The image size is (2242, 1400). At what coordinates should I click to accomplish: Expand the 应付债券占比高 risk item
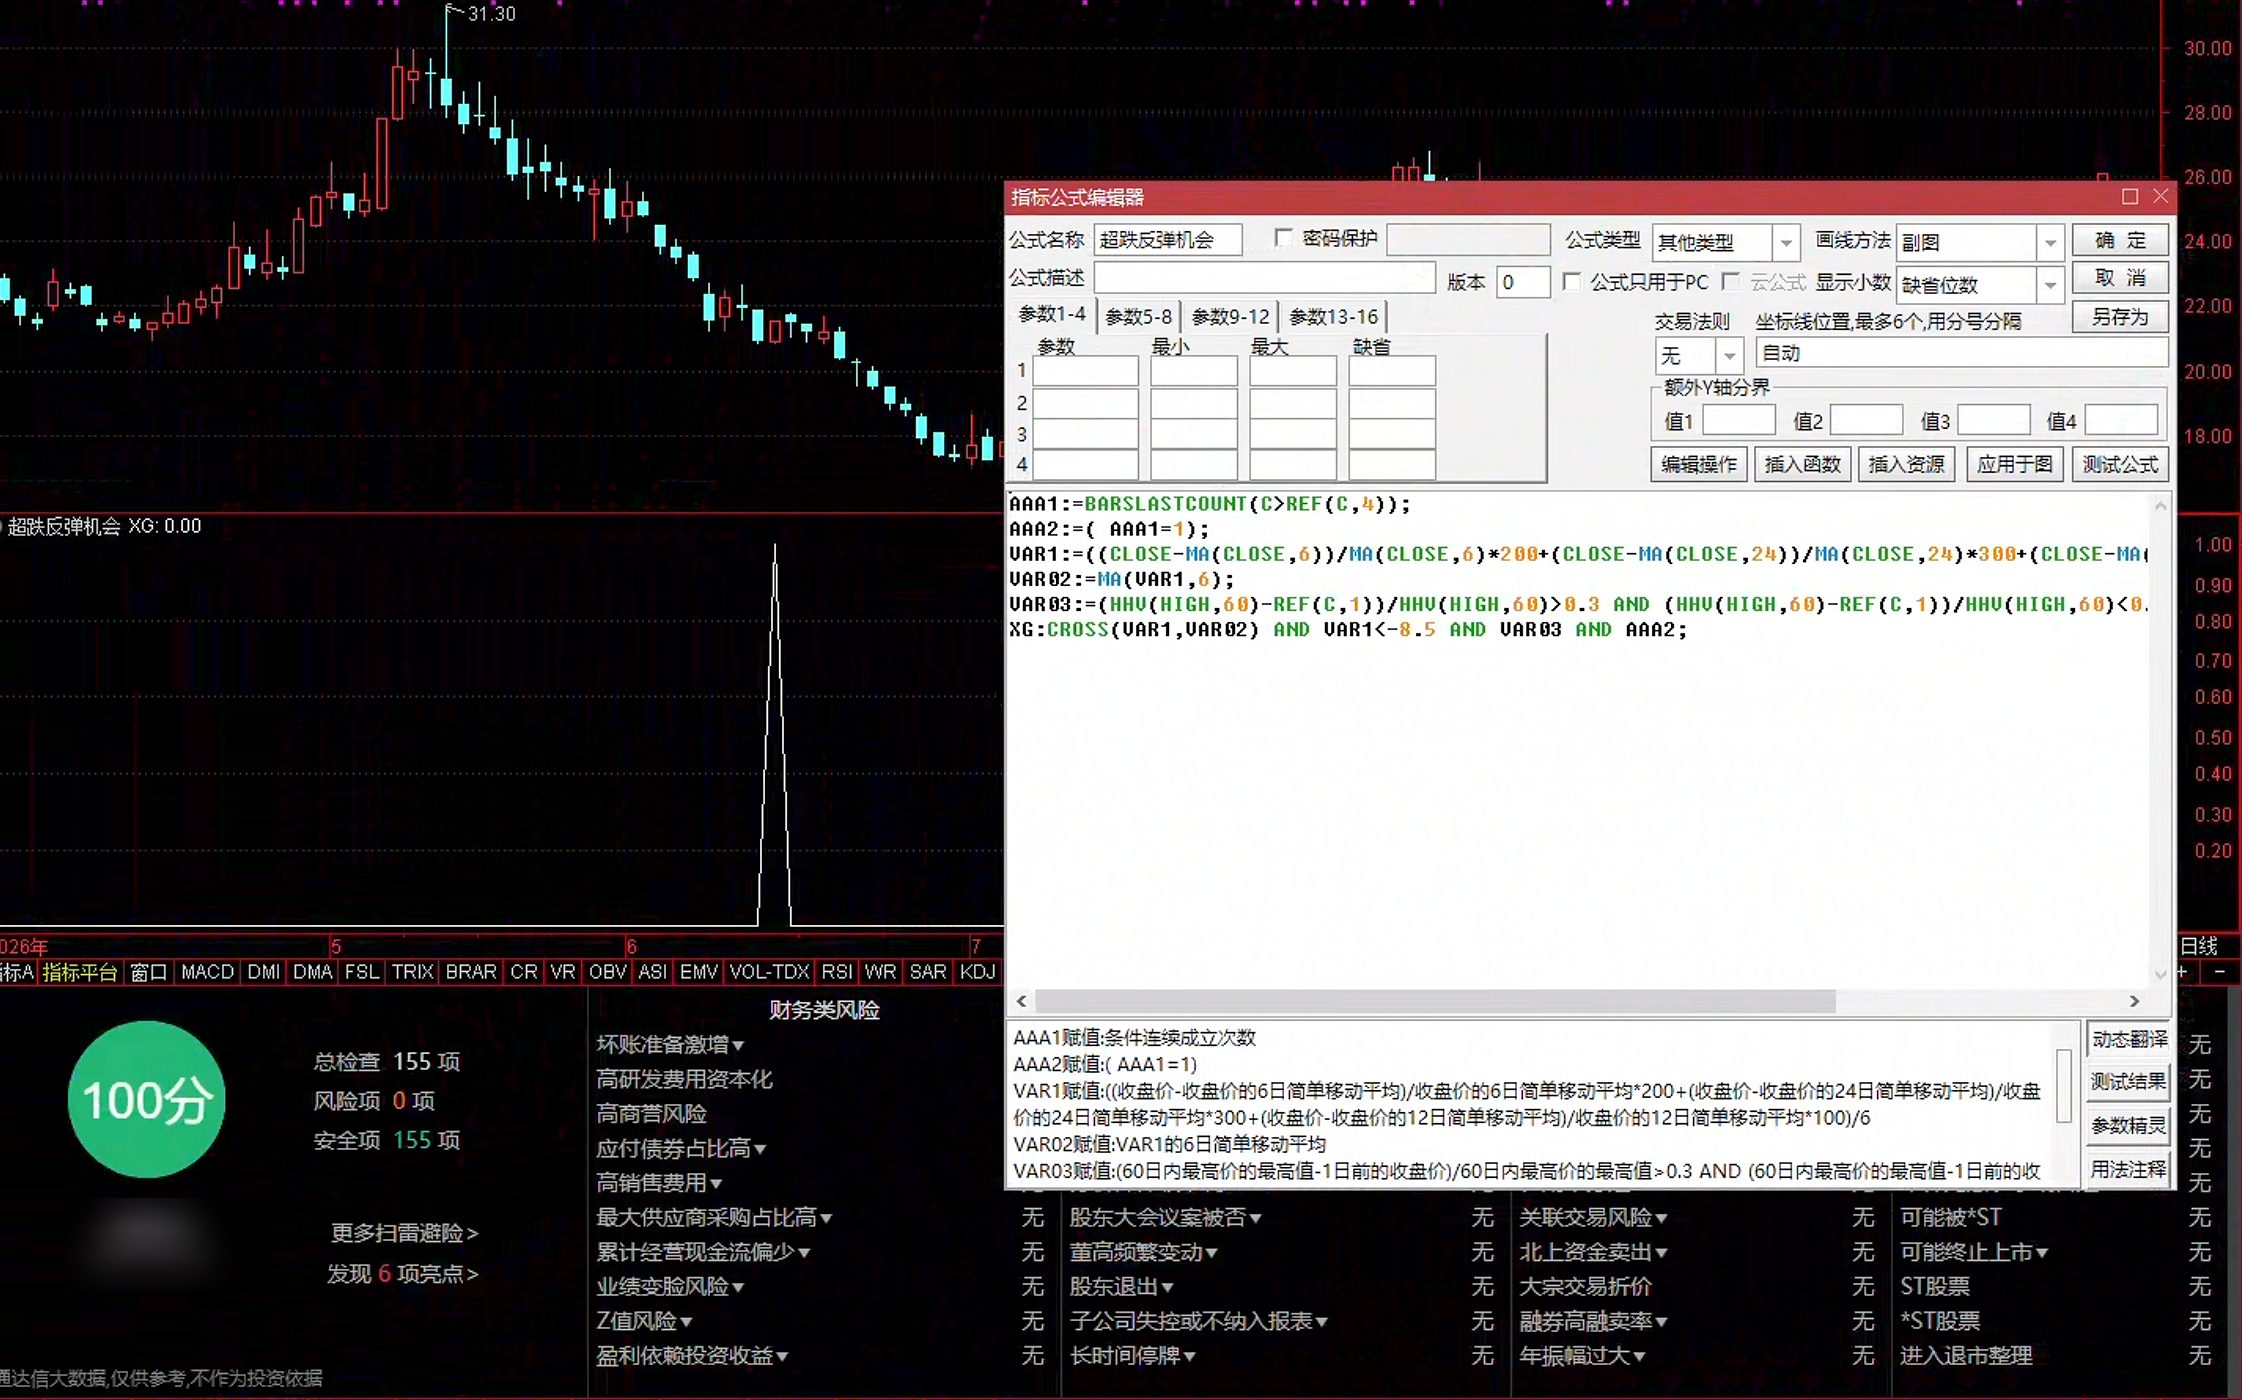click(681, 1149)
